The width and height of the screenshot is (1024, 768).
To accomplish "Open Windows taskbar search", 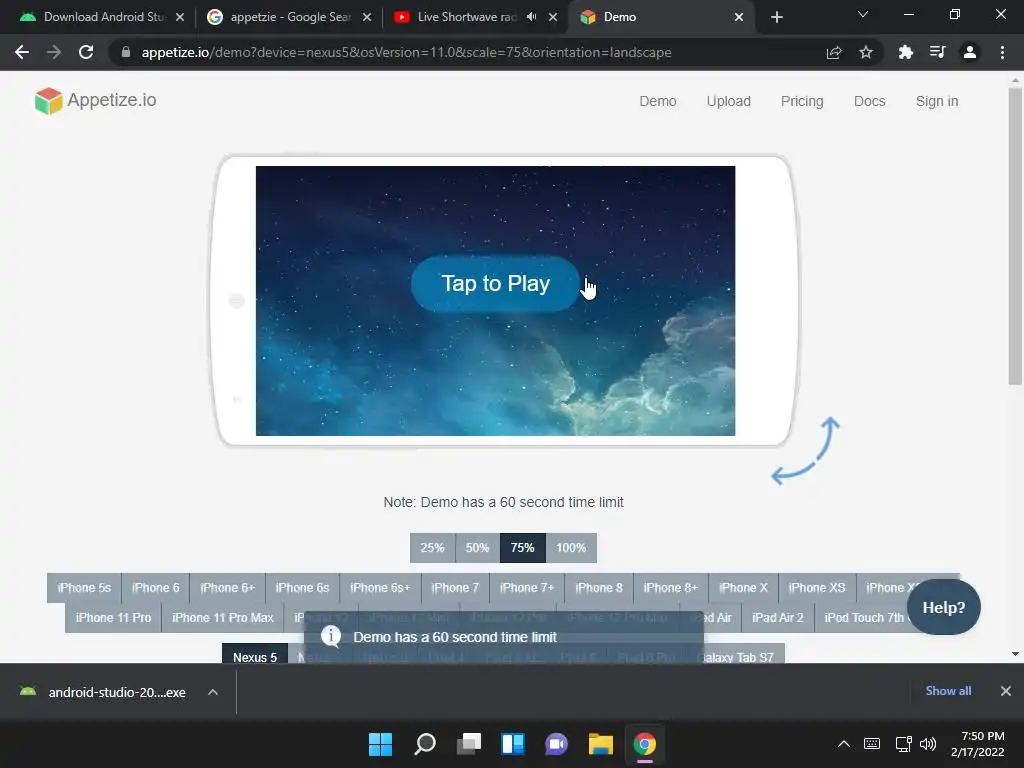I will click(424, 744).
